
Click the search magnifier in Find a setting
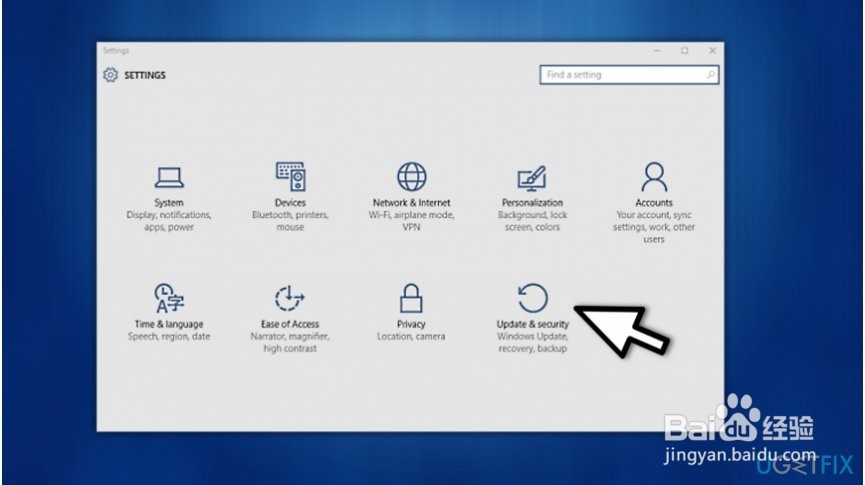[x=711, y=74]
